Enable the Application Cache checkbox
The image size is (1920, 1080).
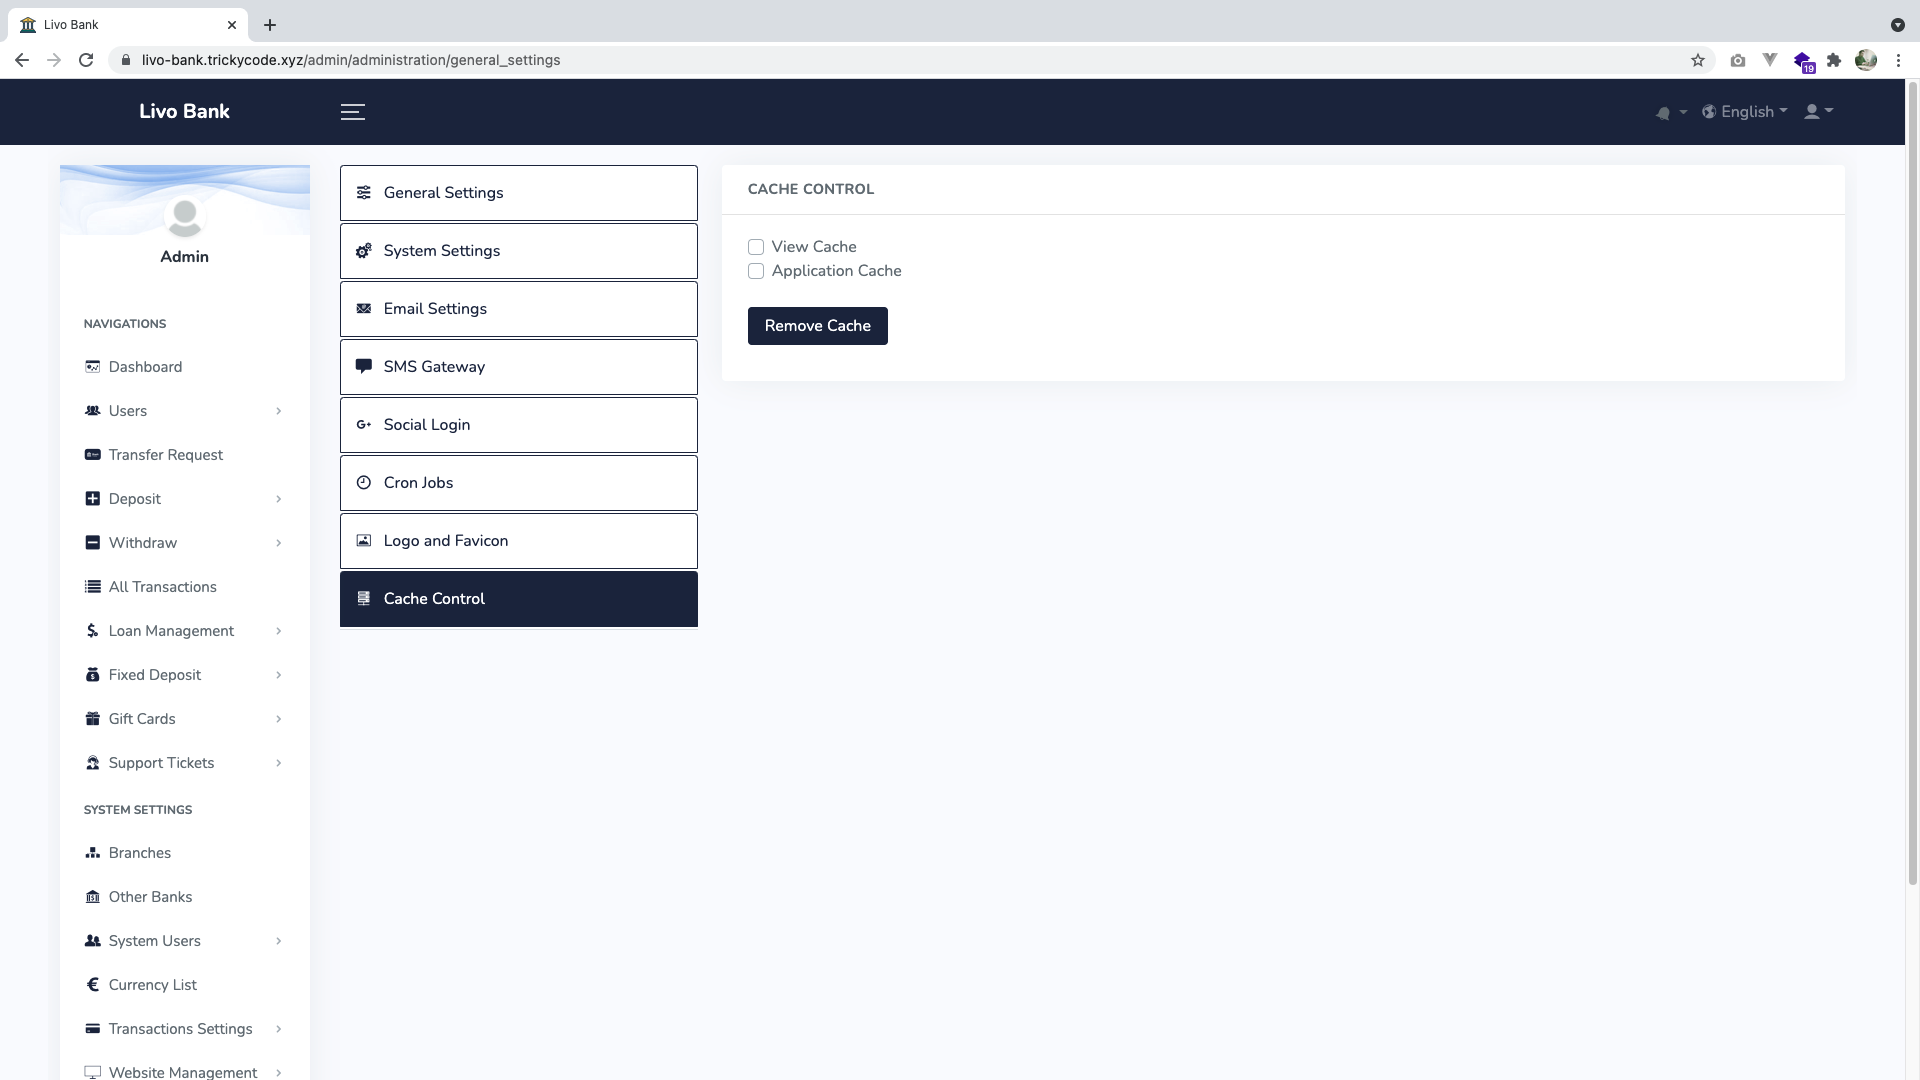756,271
